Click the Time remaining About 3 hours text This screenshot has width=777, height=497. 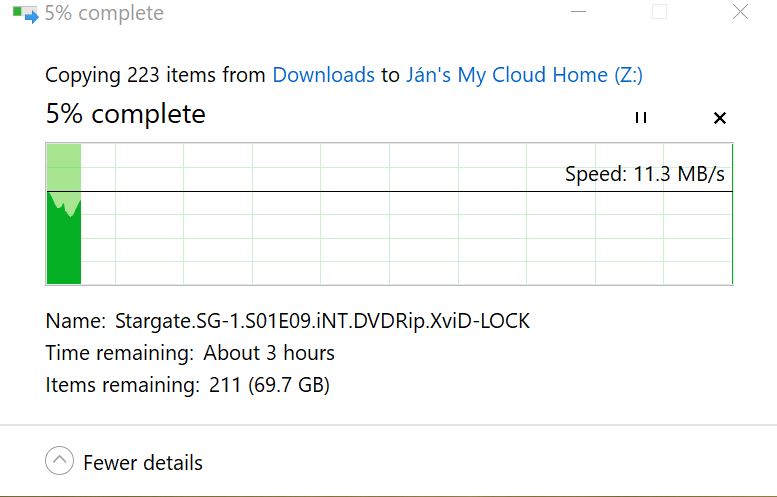coord(190,353)
